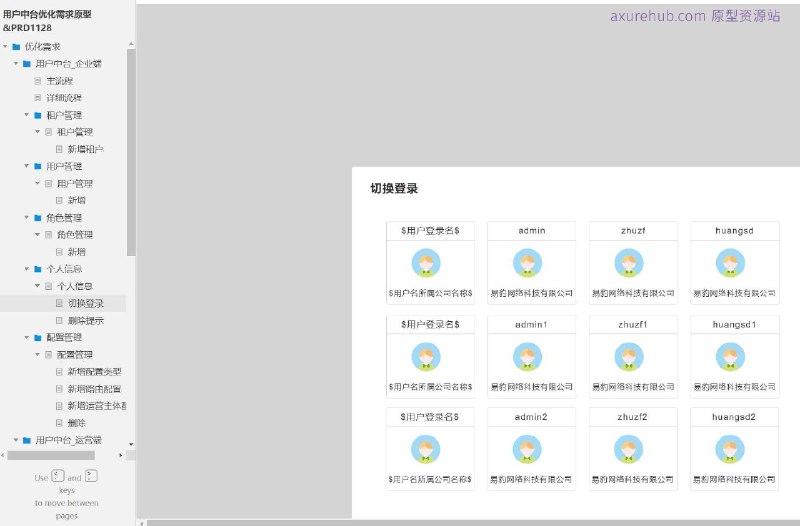Click the page icon beside 详细流程
The height and width of the screenshot is (526, 800).
[x=38, y=97]
